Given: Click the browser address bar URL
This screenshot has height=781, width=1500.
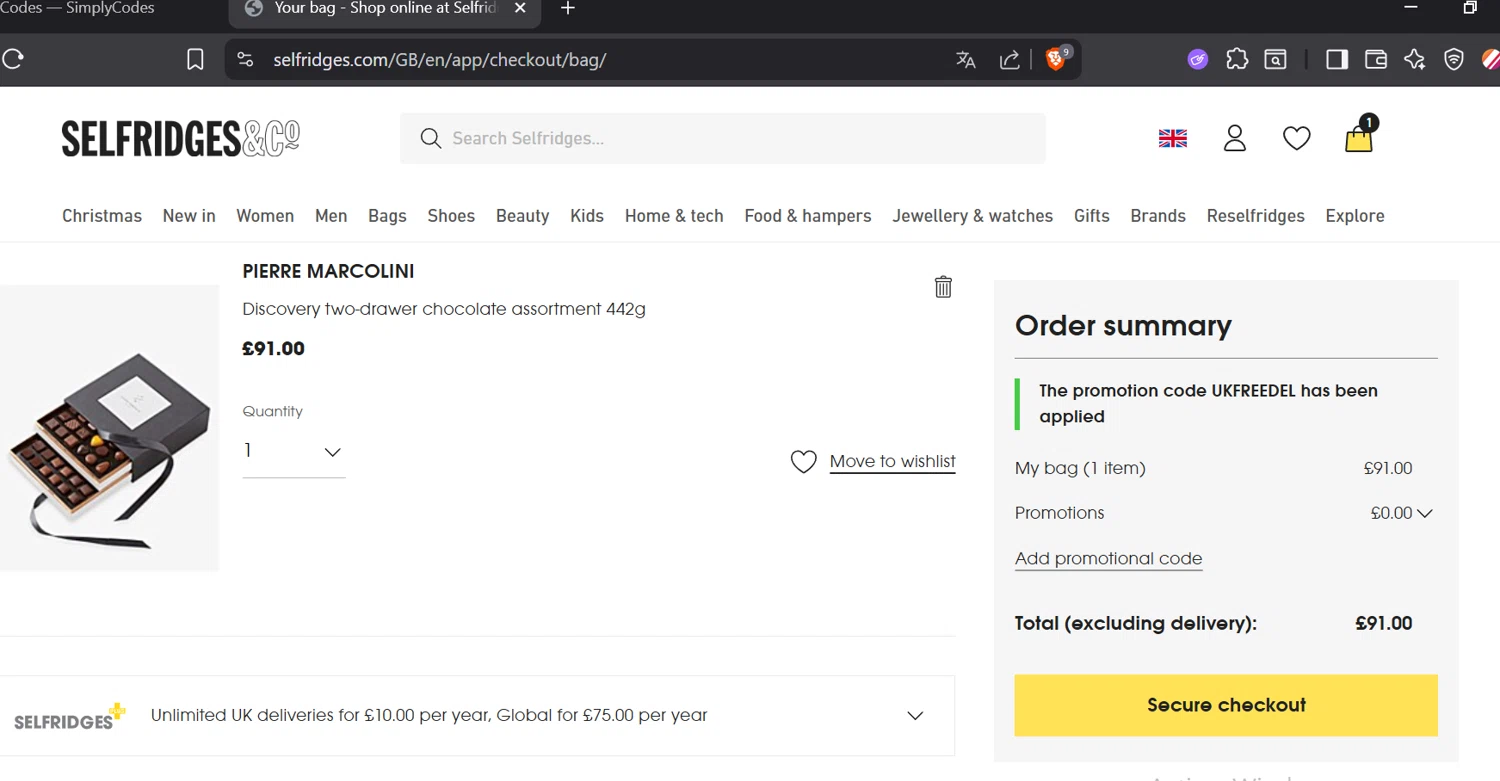Looking at the screenshot, I should 440,60.
